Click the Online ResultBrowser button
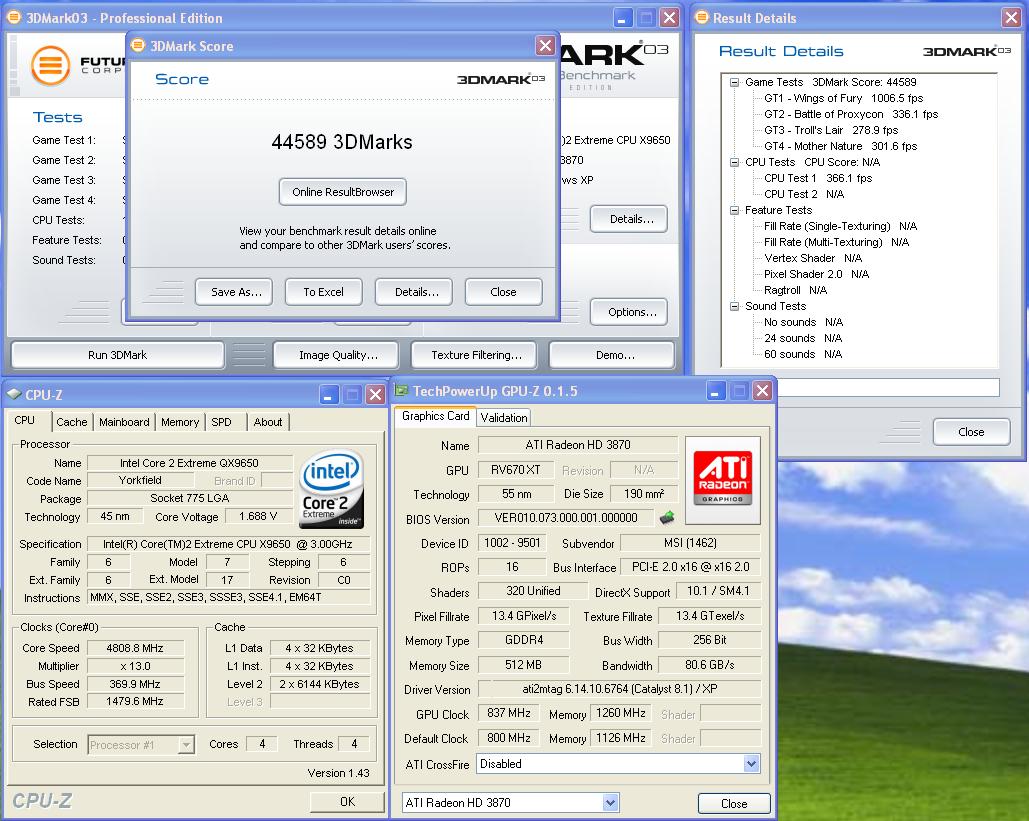1029x821 pixels. point(343,192)
